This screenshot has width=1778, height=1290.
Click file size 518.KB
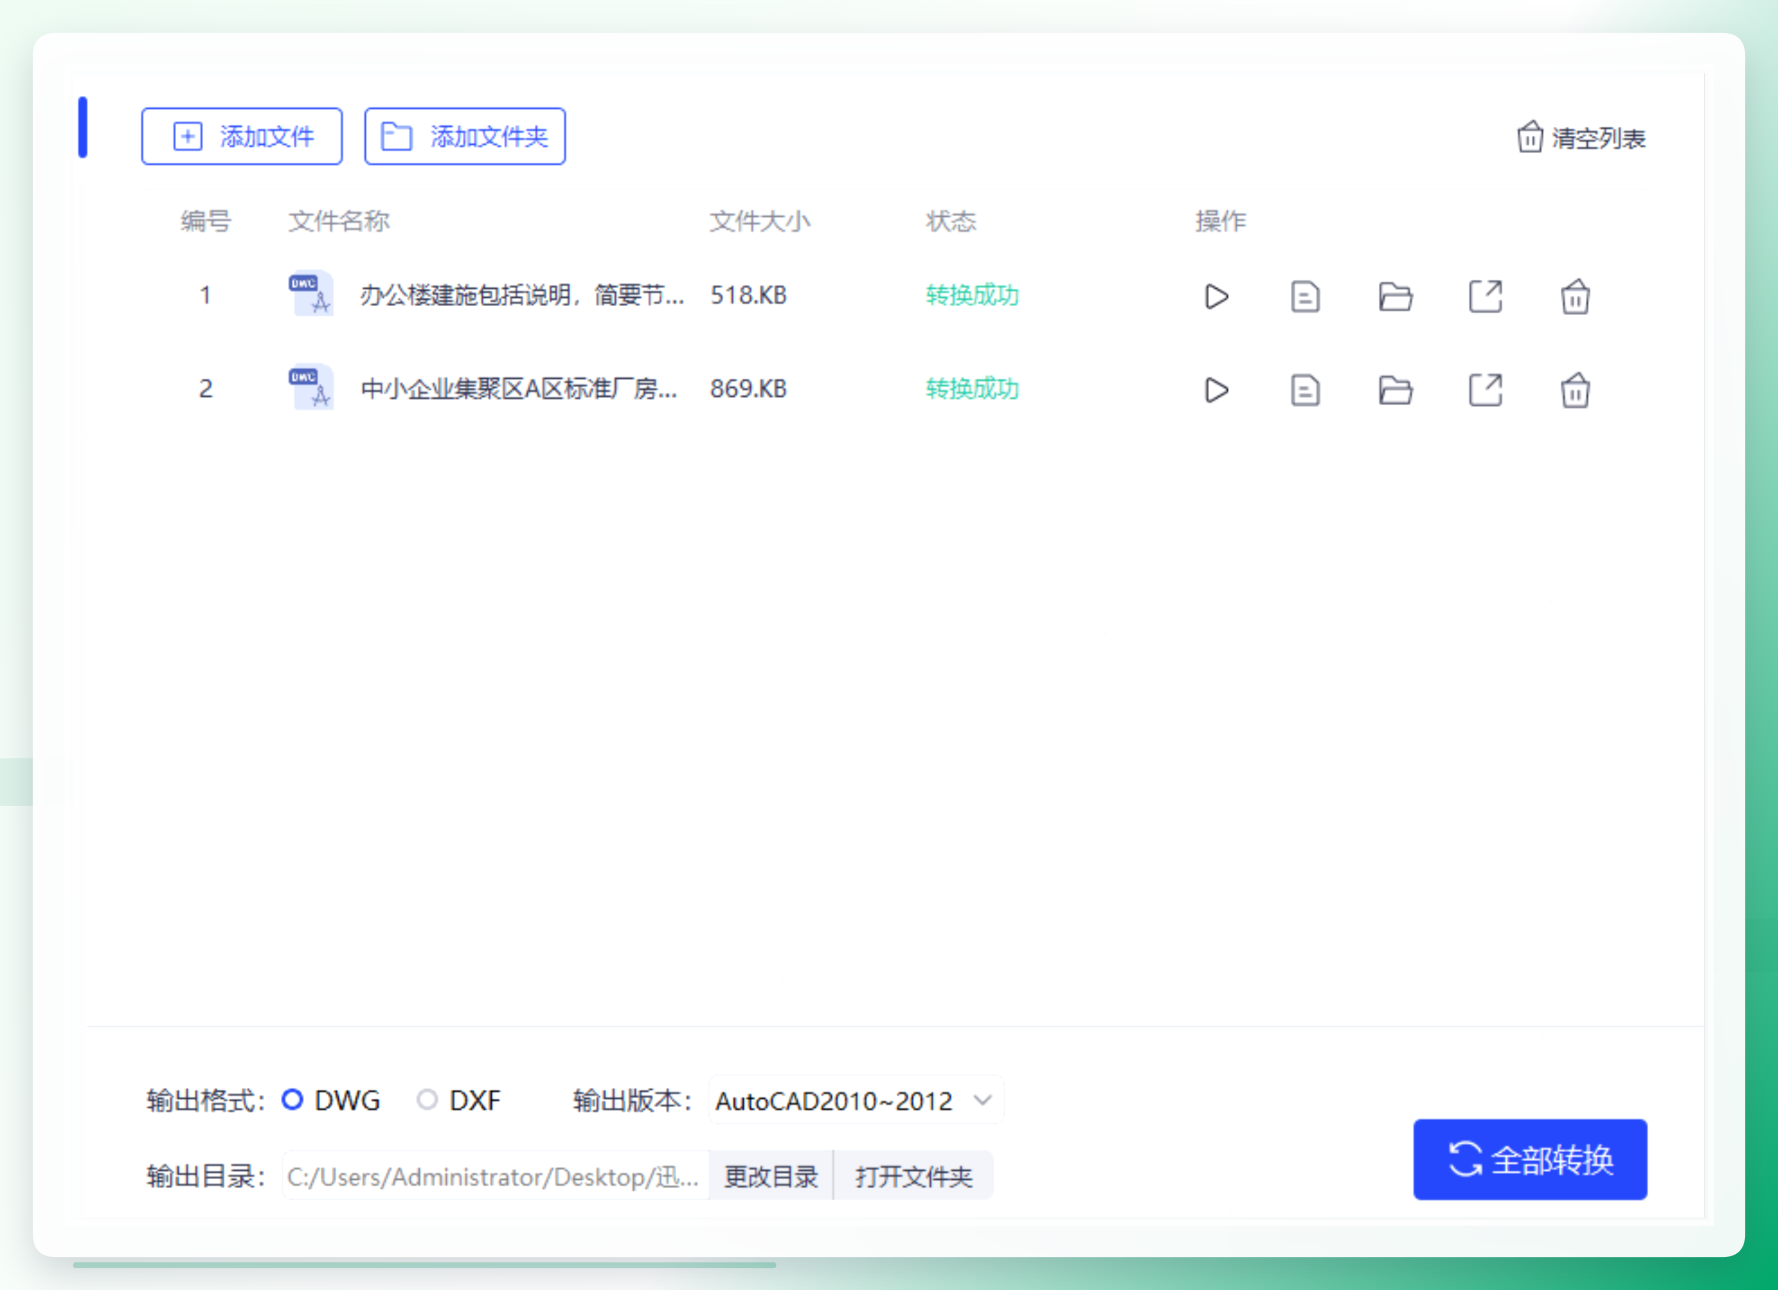748,296
